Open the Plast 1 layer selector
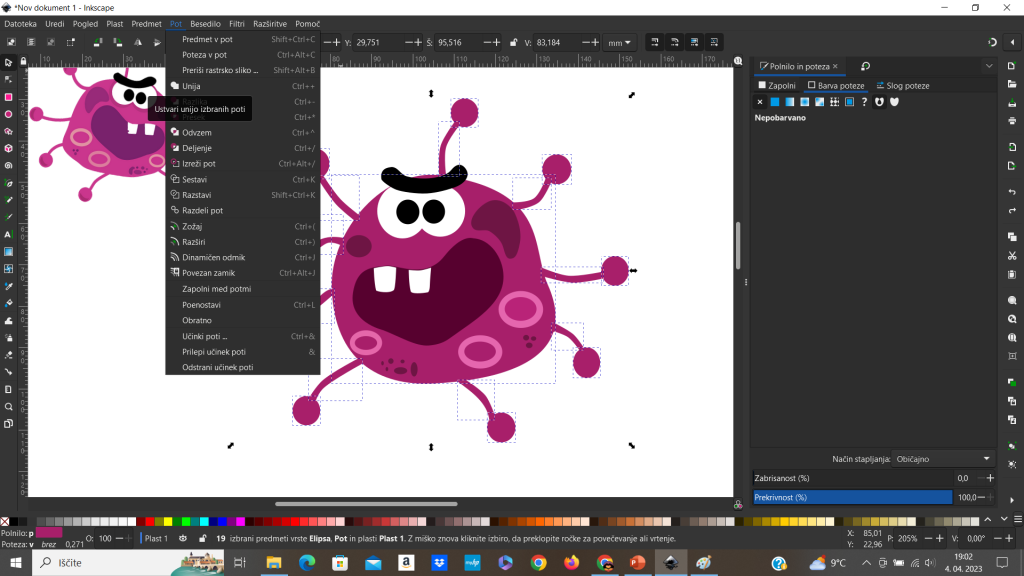1024x576 pixels. pyautogui.click(x=156, y=539)
